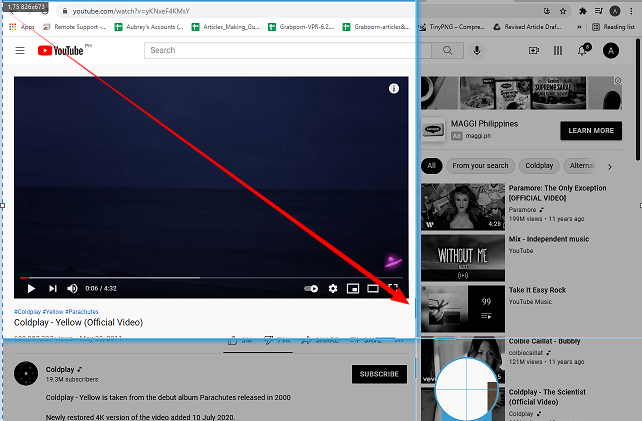
Task: Open the YouTube account avatar menu
Action: [611, 50]
